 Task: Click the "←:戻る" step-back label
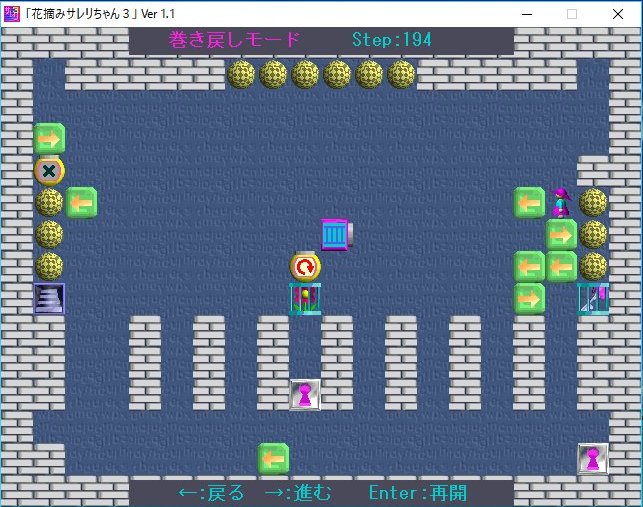(211, 493)
